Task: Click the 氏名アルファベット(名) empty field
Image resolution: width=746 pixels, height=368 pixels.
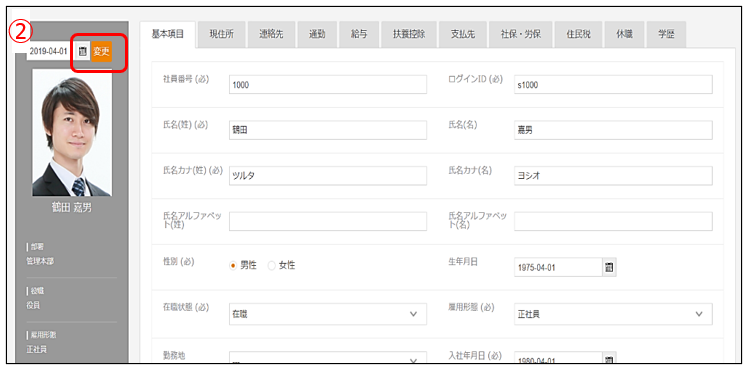Action: [x=613, y=221]
